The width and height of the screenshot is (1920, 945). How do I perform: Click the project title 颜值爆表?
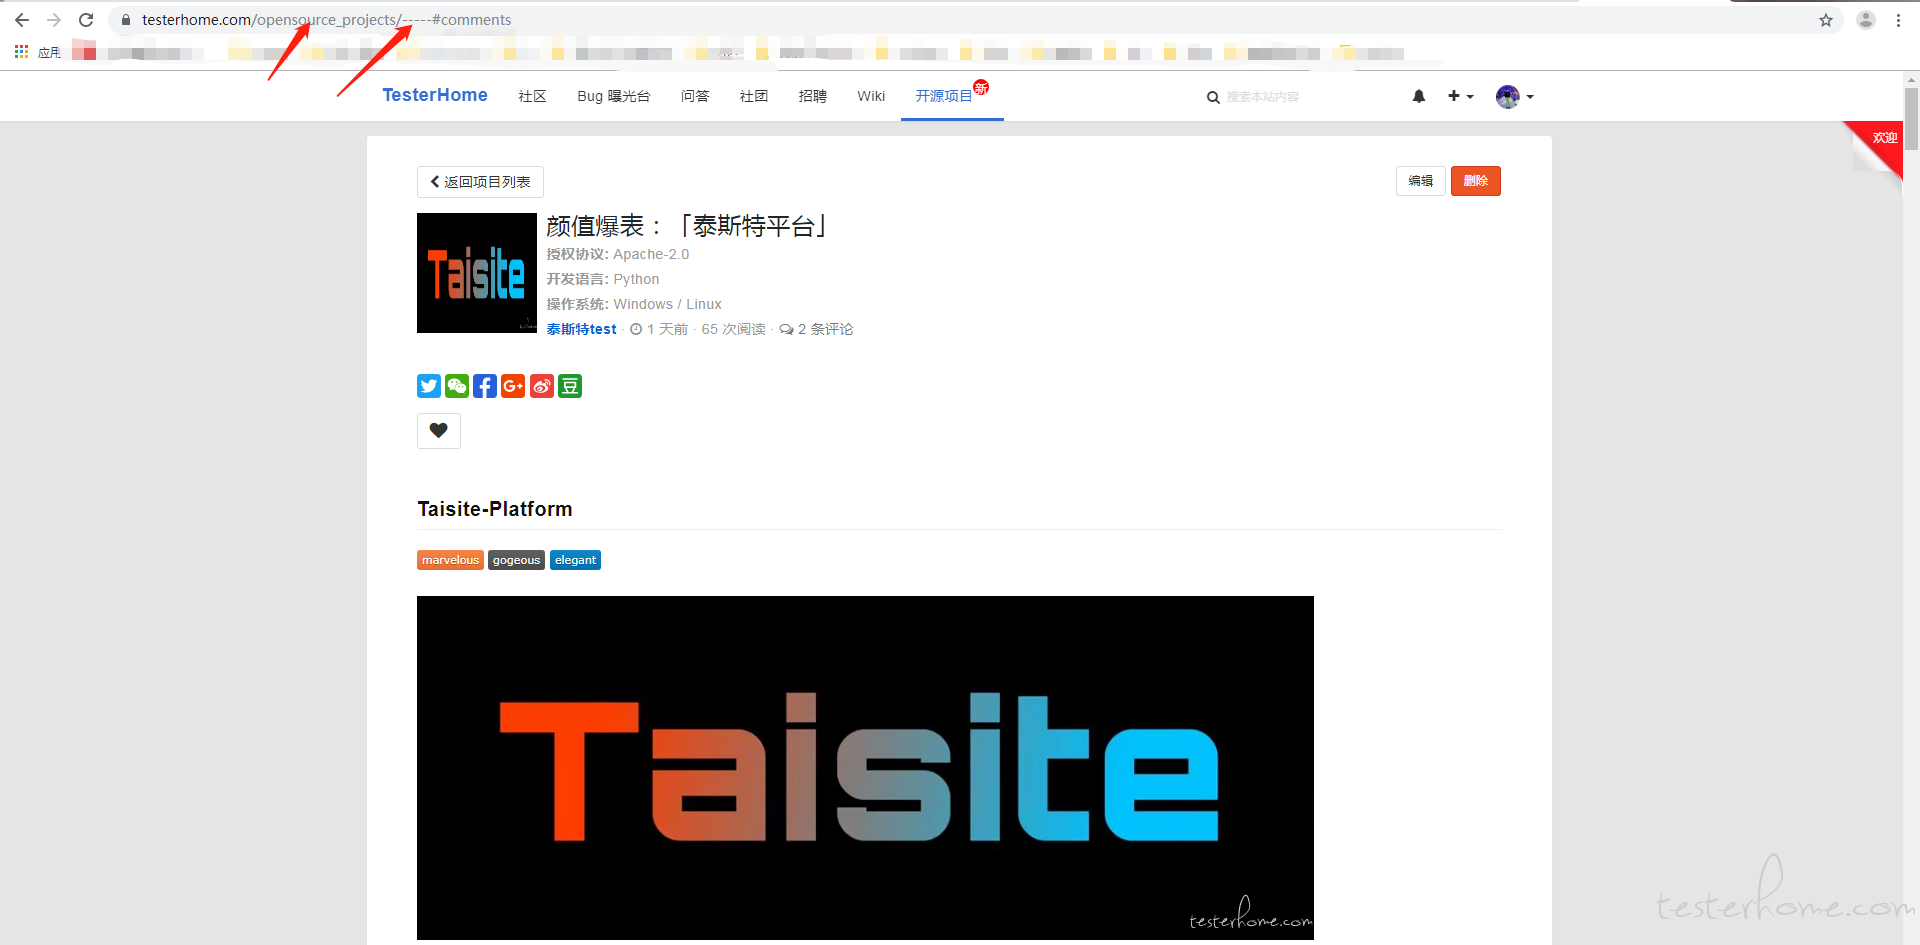[687, 226]
